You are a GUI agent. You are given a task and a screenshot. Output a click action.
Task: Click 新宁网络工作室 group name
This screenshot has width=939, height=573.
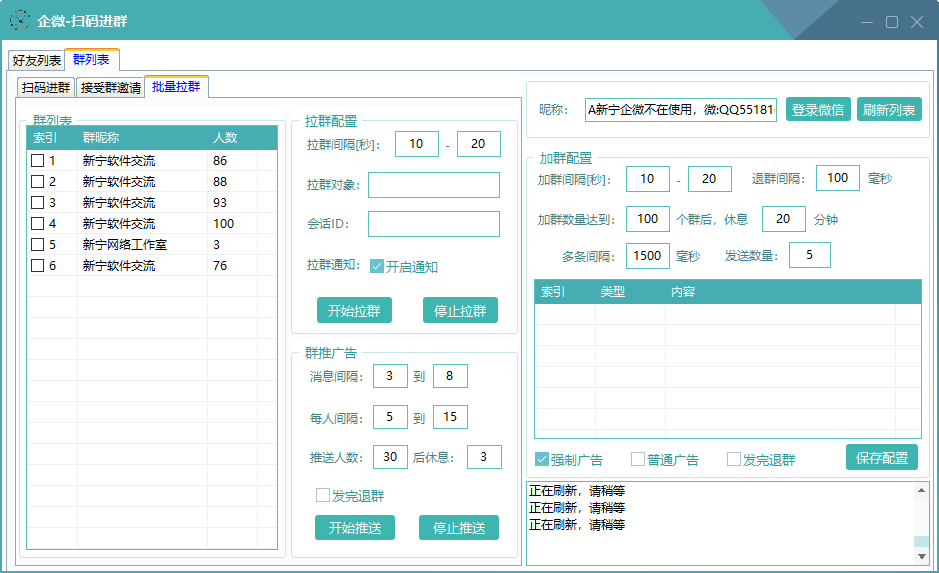(x=125, y=244)
